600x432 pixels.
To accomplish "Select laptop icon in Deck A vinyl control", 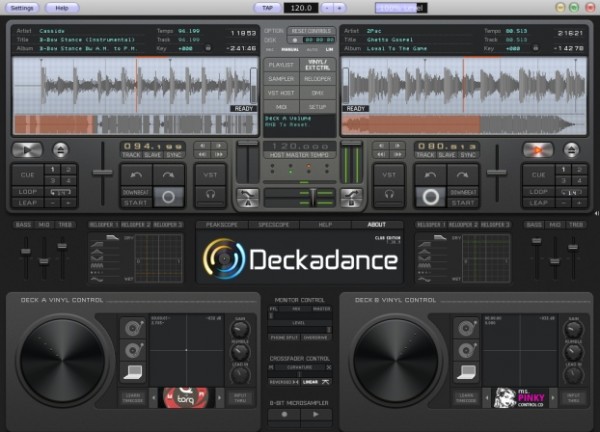I will coord(131,371).
